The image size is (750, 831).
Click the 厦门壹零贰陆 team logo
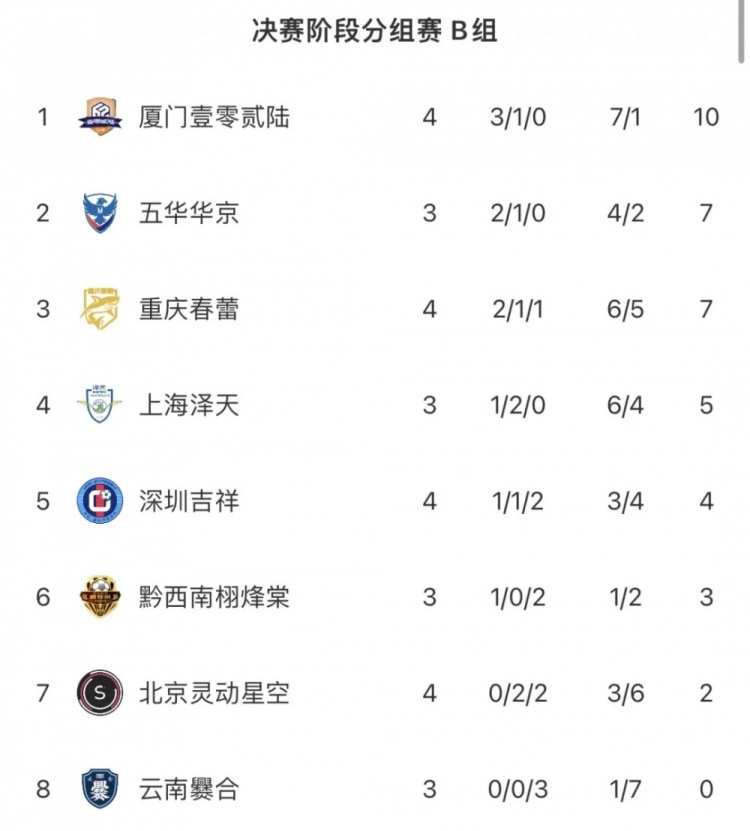[x=100, y=117]
